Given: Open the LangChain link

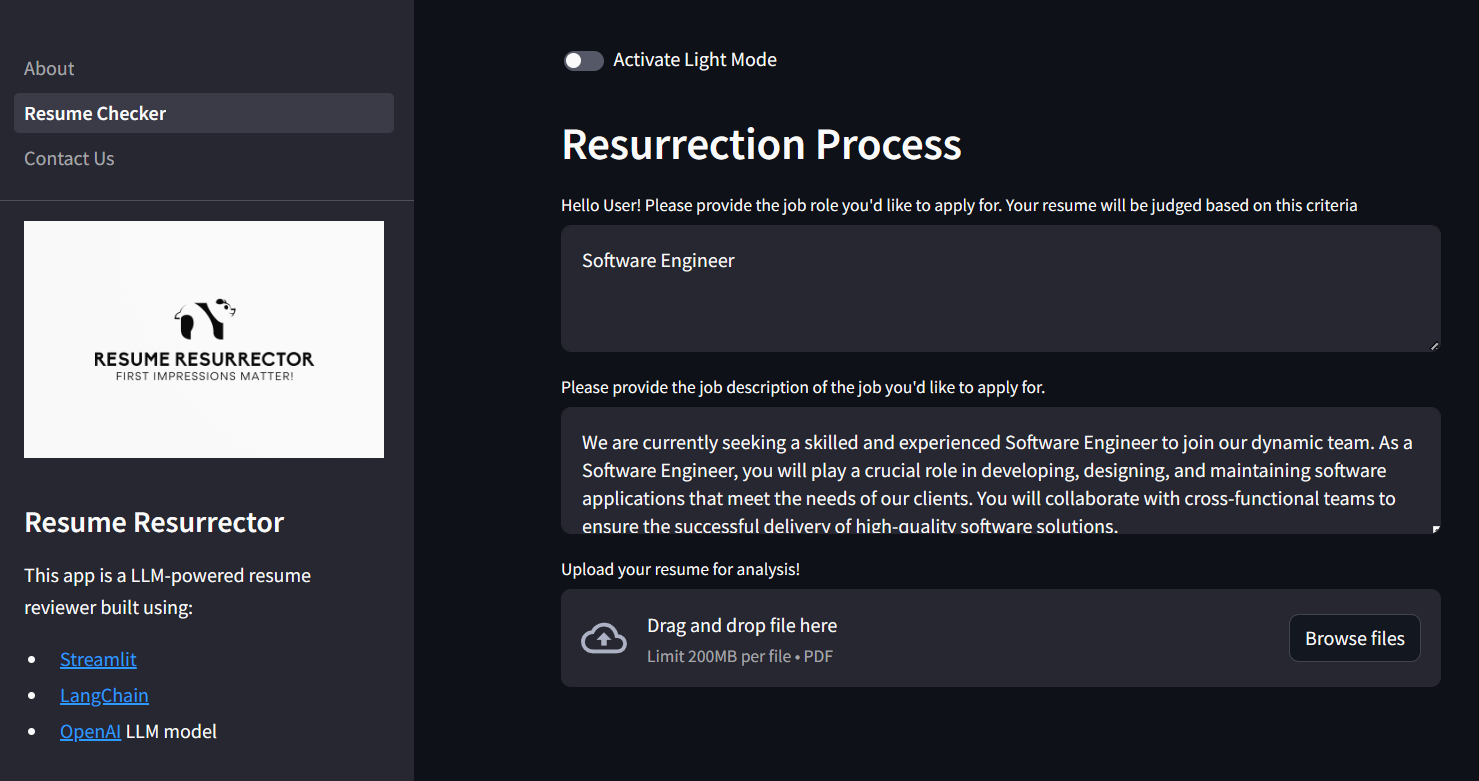Looking at the screenshot, I should tap(104, 695).
